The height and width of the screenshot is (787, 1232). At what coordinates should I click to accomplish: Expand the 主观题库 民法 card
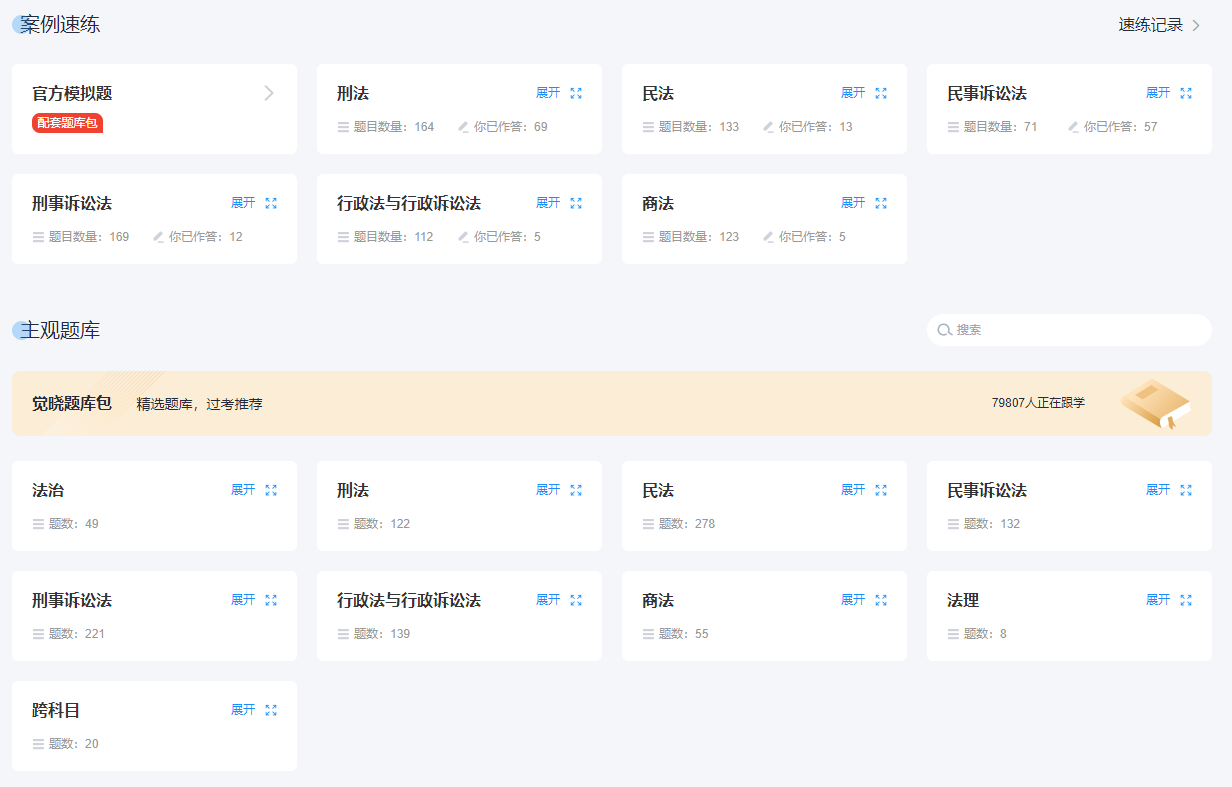853,490
